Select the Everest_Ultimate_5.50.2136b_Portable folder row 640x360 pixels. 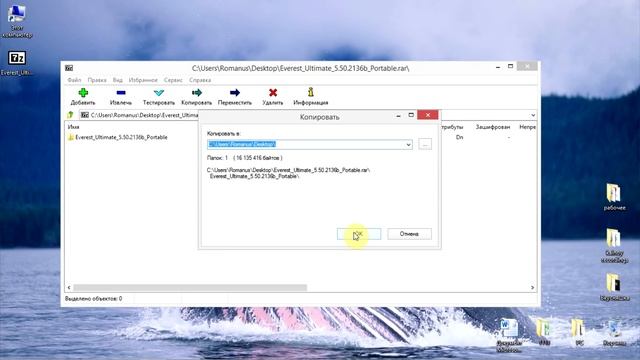tap(118, 138)
